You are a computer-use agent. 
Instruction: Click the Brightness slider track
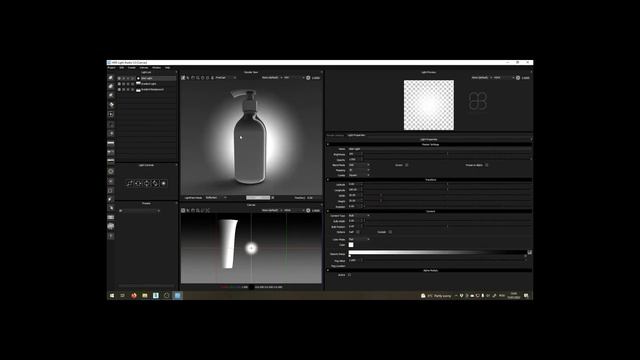(x=448, y=154)
